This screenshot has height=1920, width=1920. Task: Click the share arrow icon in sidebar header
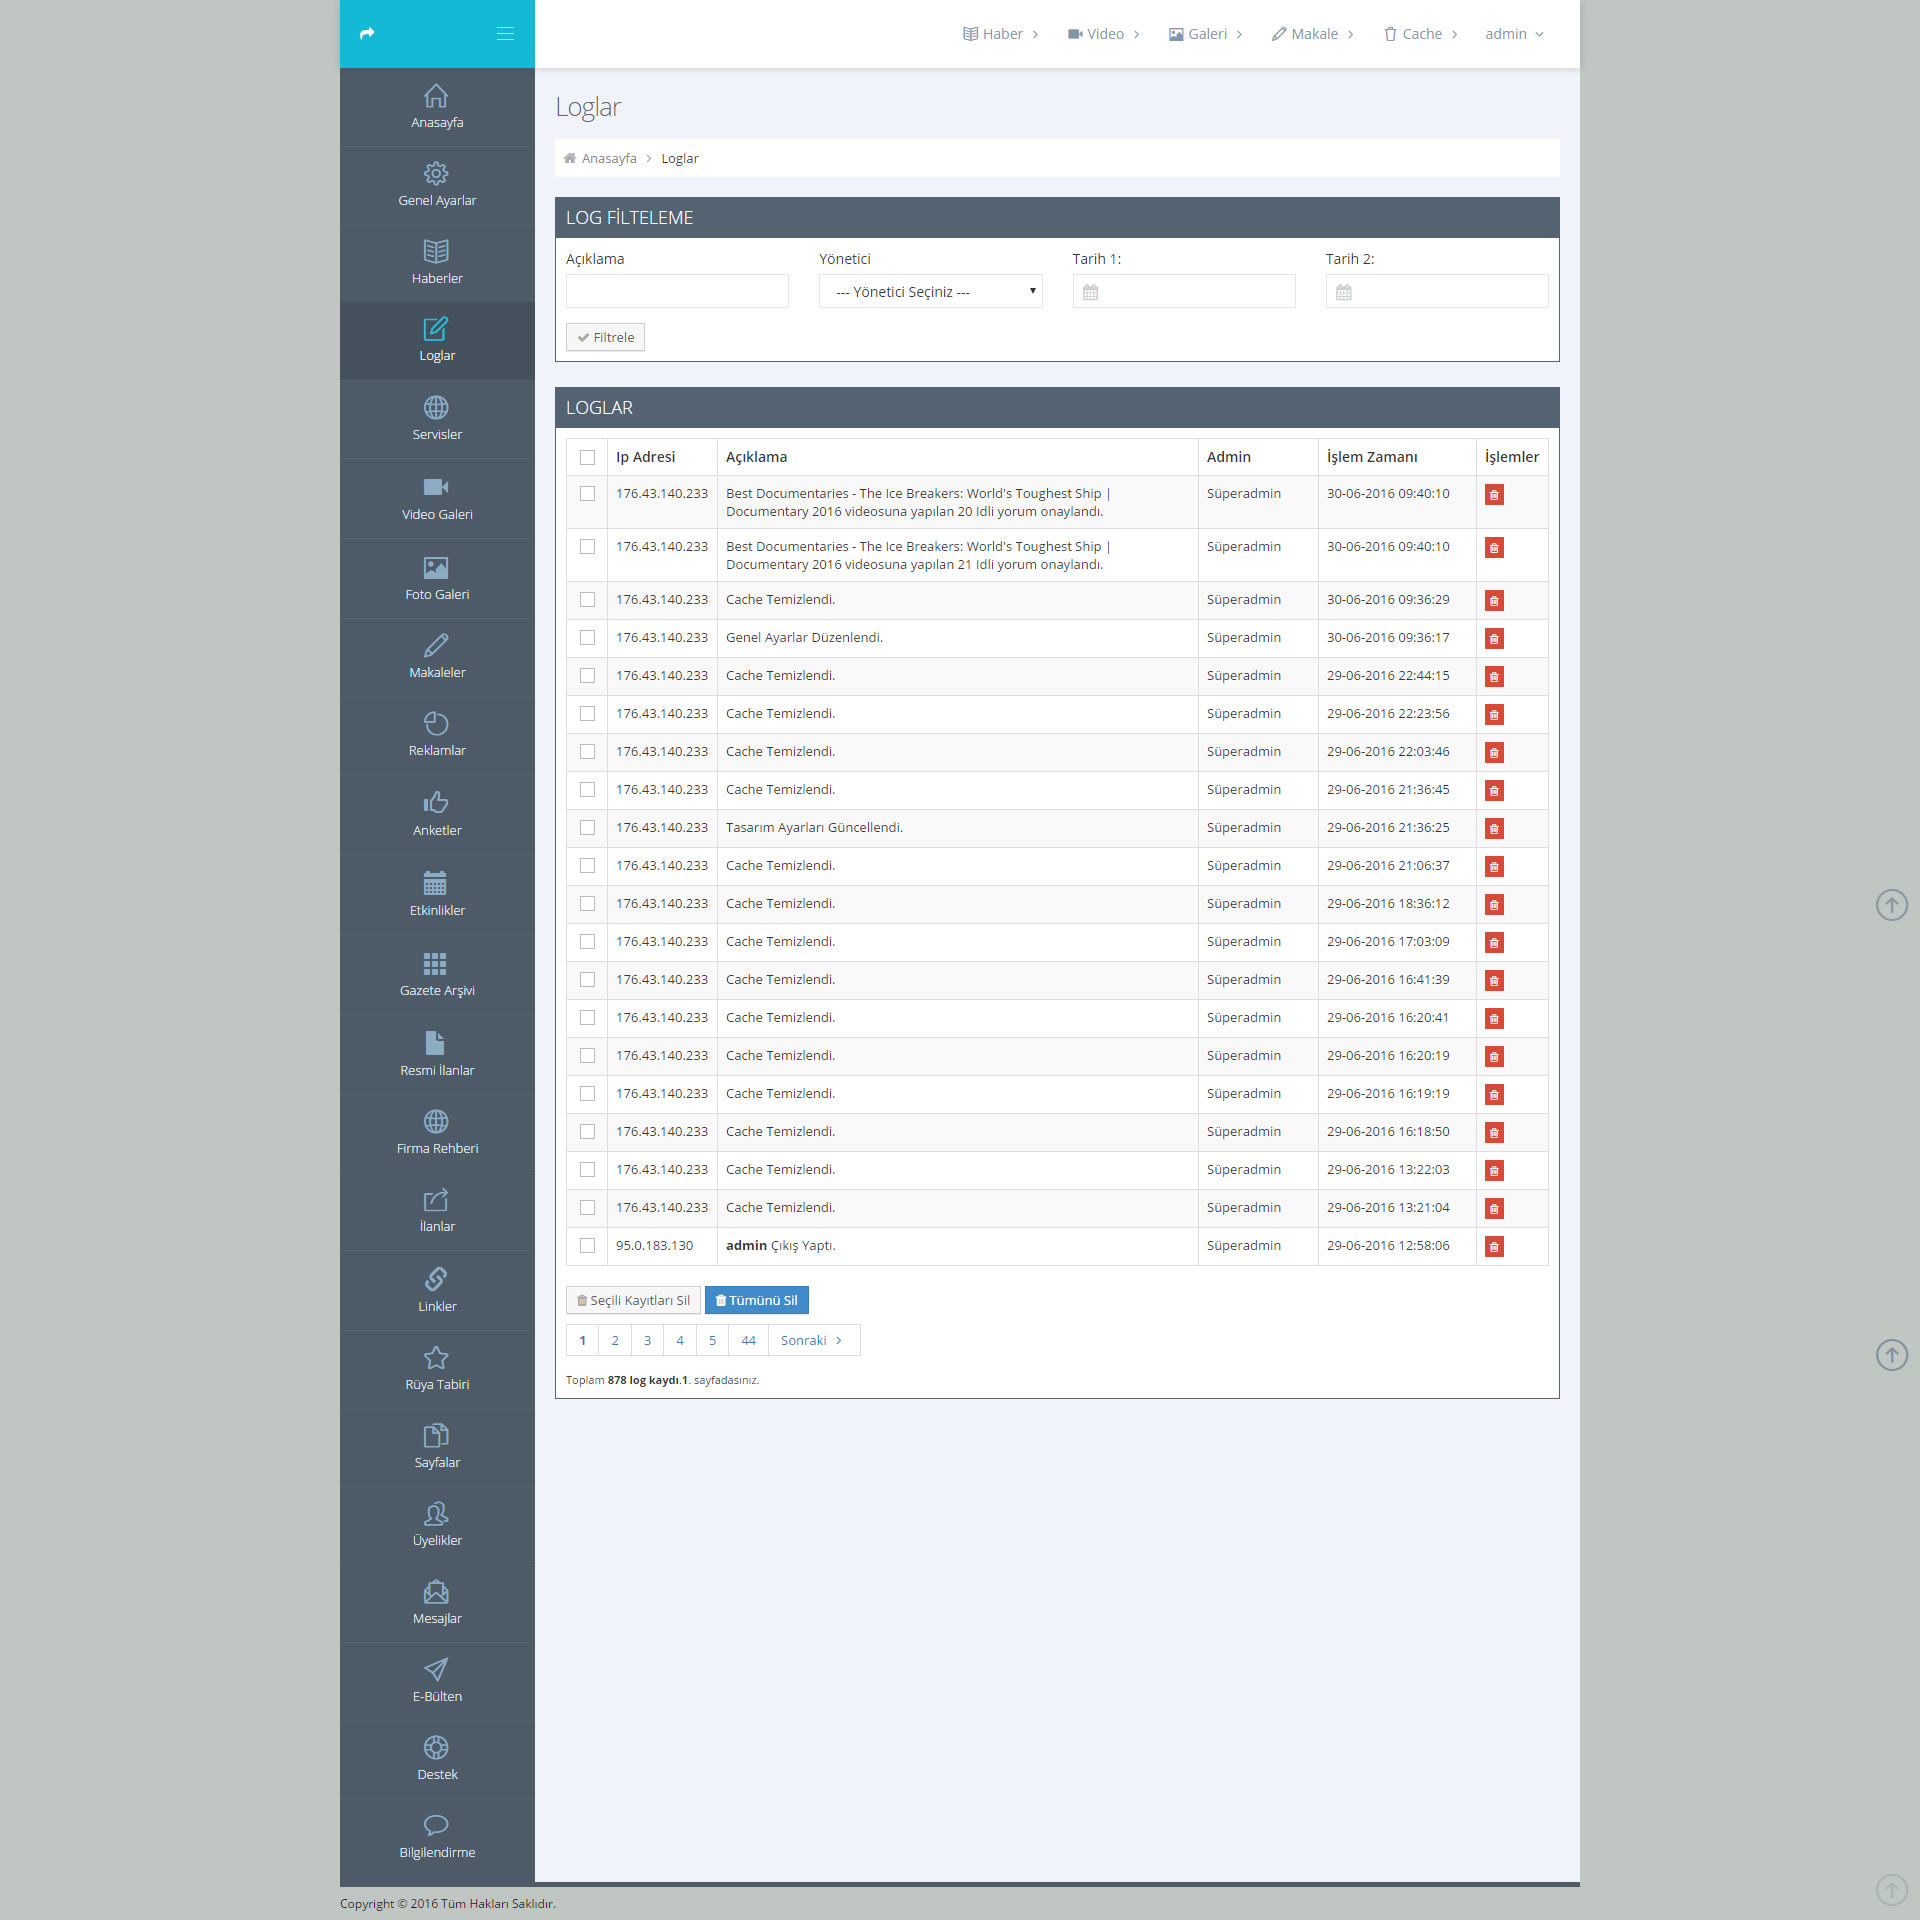click(367, 34)
